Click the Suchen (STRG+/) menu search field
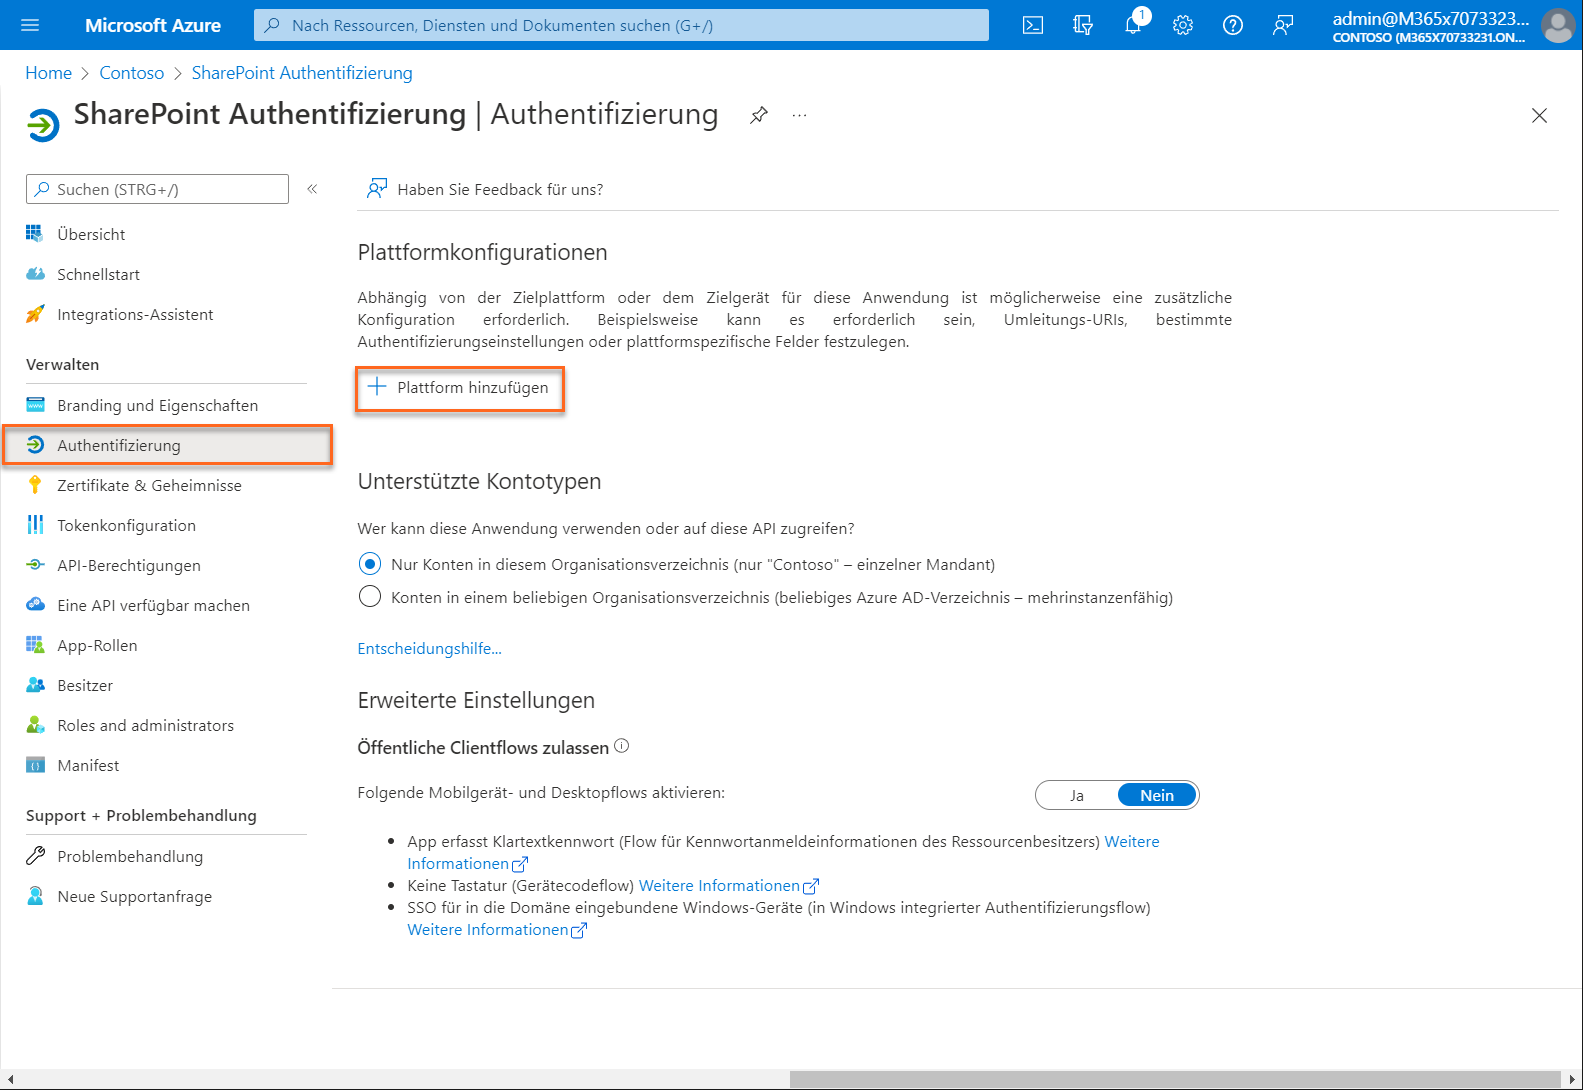The width and height of the screenshot is (1583, 1090). click(157, 189)
